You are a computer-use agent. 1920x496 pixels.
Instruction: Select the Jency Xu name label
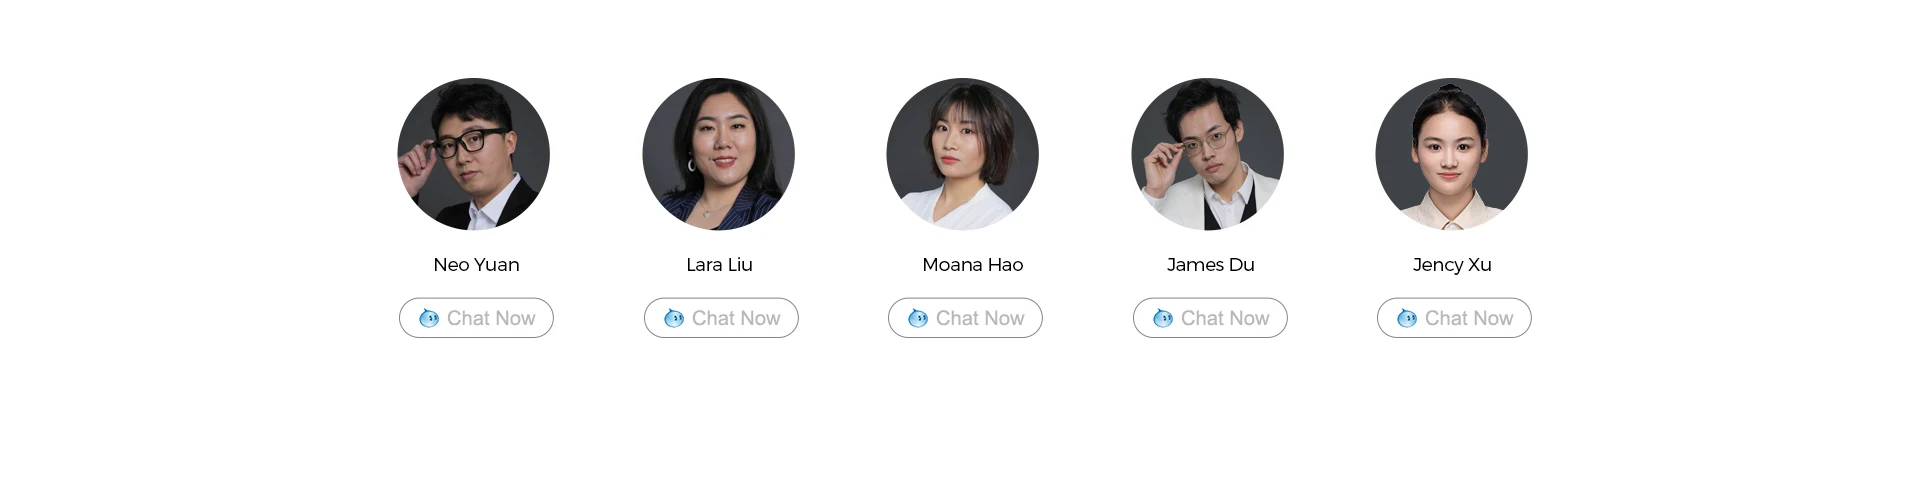1452,265
